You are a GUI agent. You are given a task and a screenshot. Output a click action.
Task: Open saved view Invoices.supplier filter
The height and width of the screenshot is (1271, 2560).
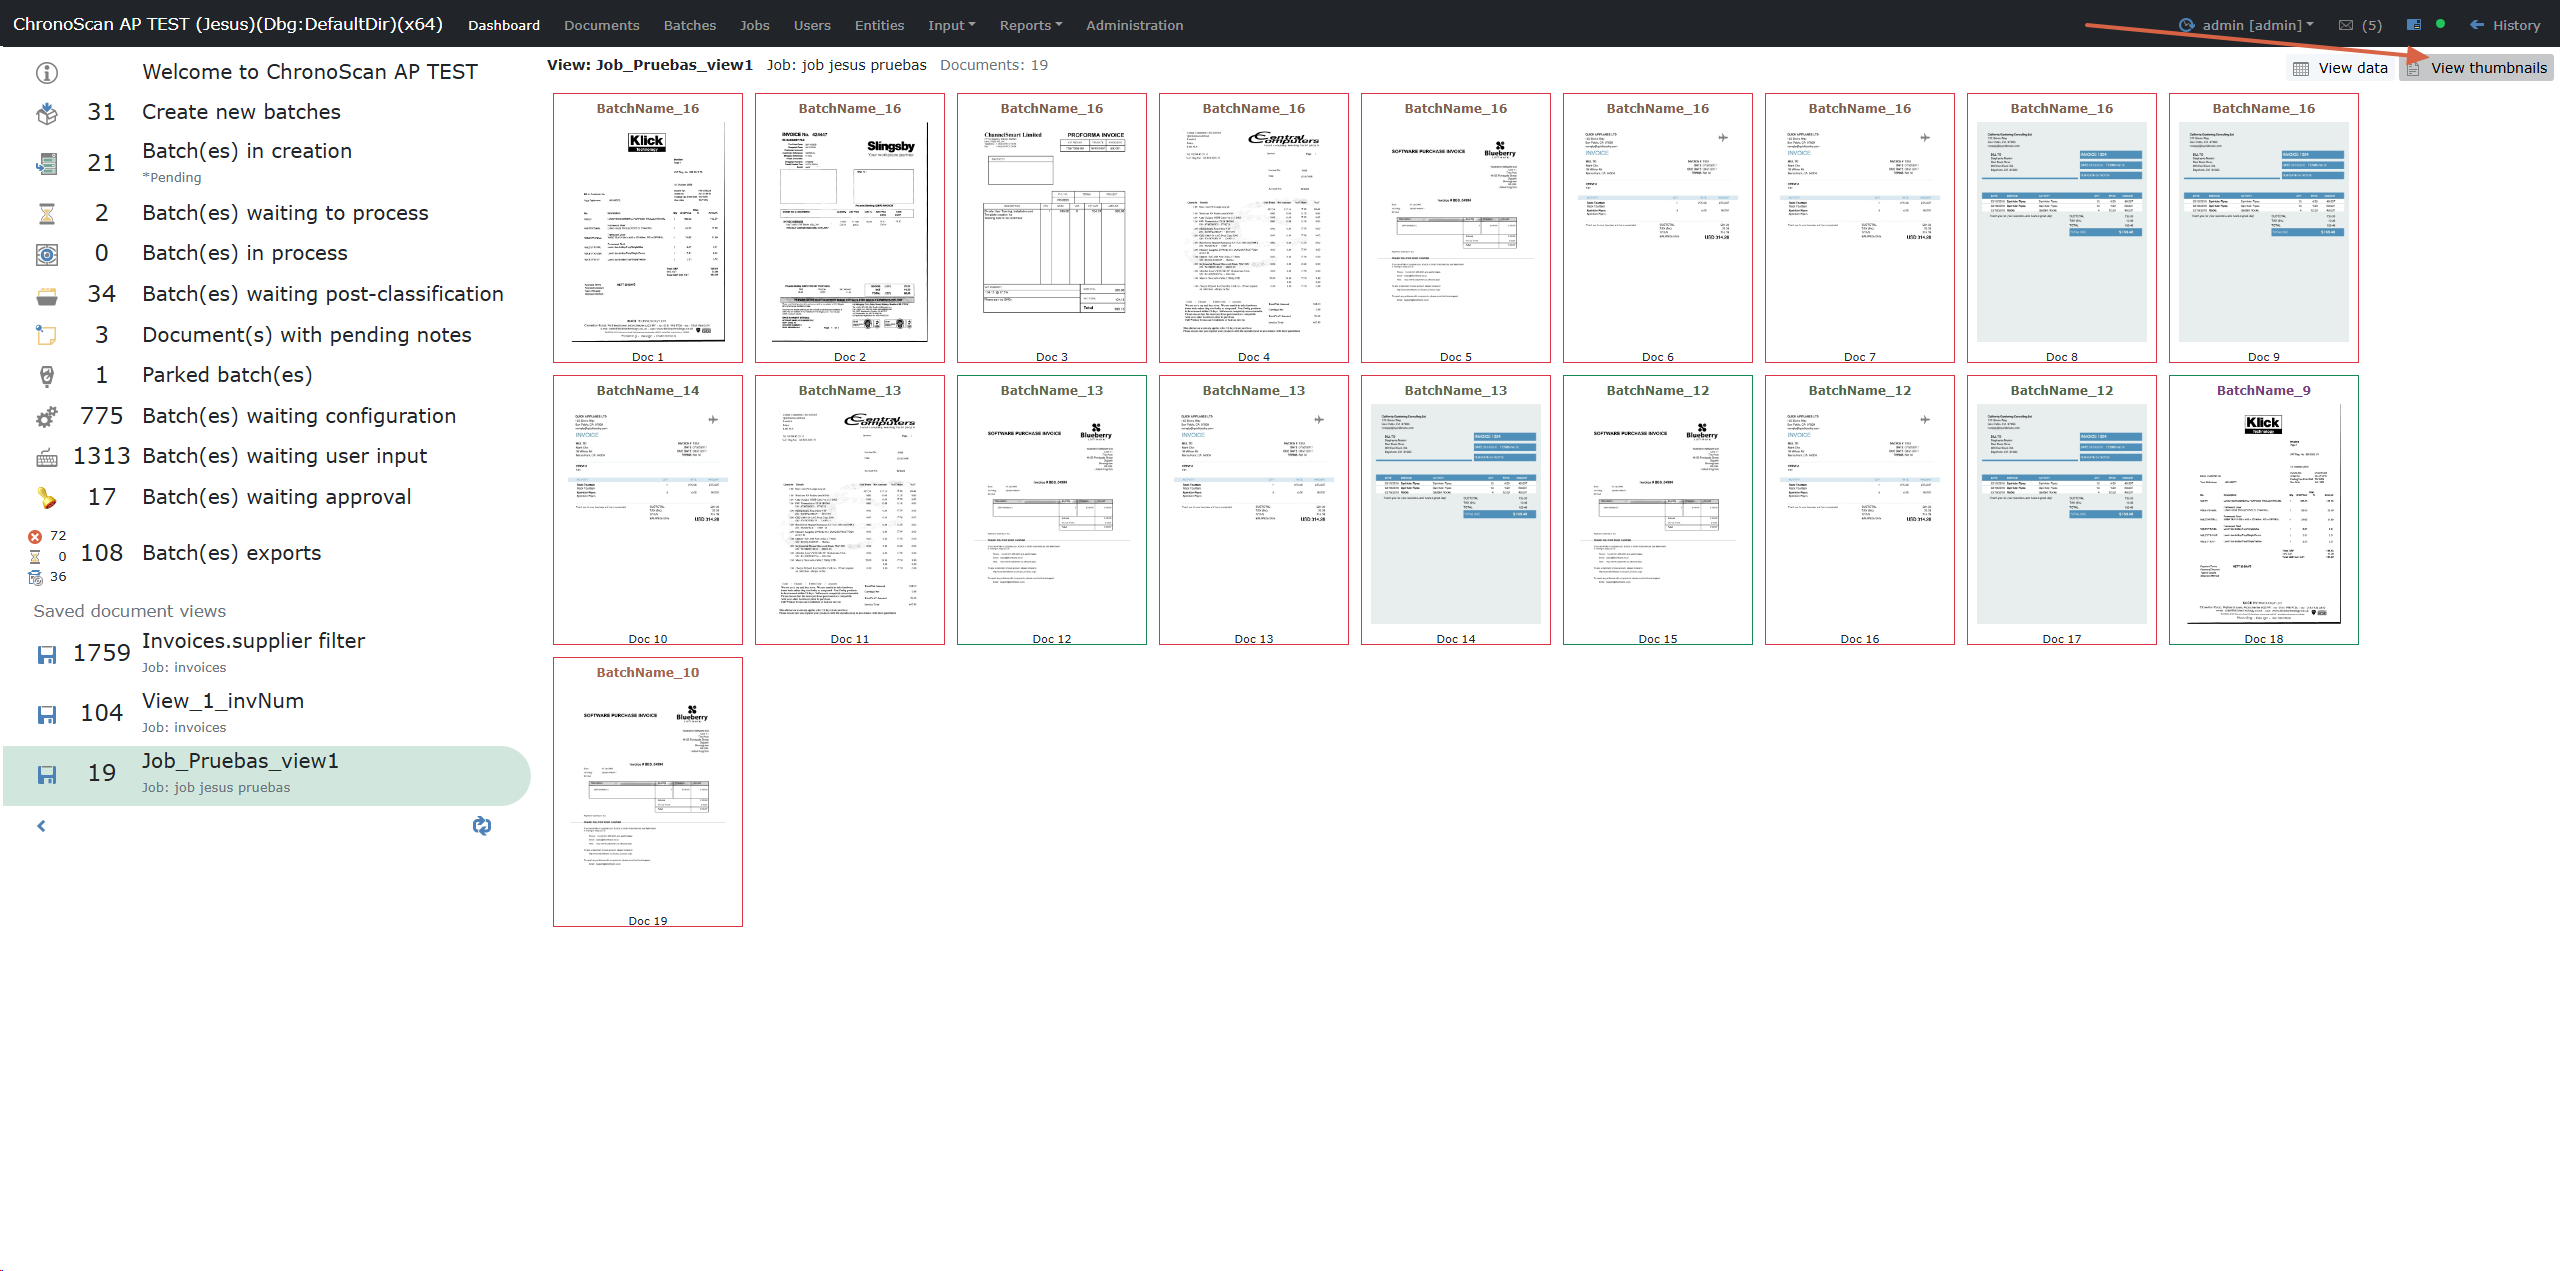tap(253, 641)
